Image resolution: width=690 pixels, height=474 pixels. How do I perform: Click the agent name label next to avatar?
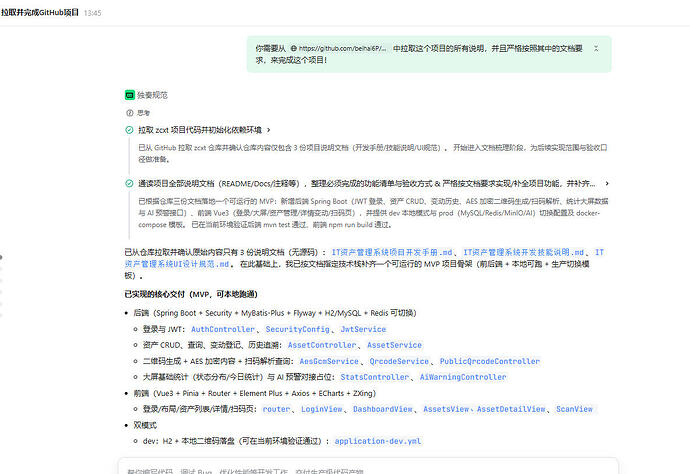[x=152, y=95]
